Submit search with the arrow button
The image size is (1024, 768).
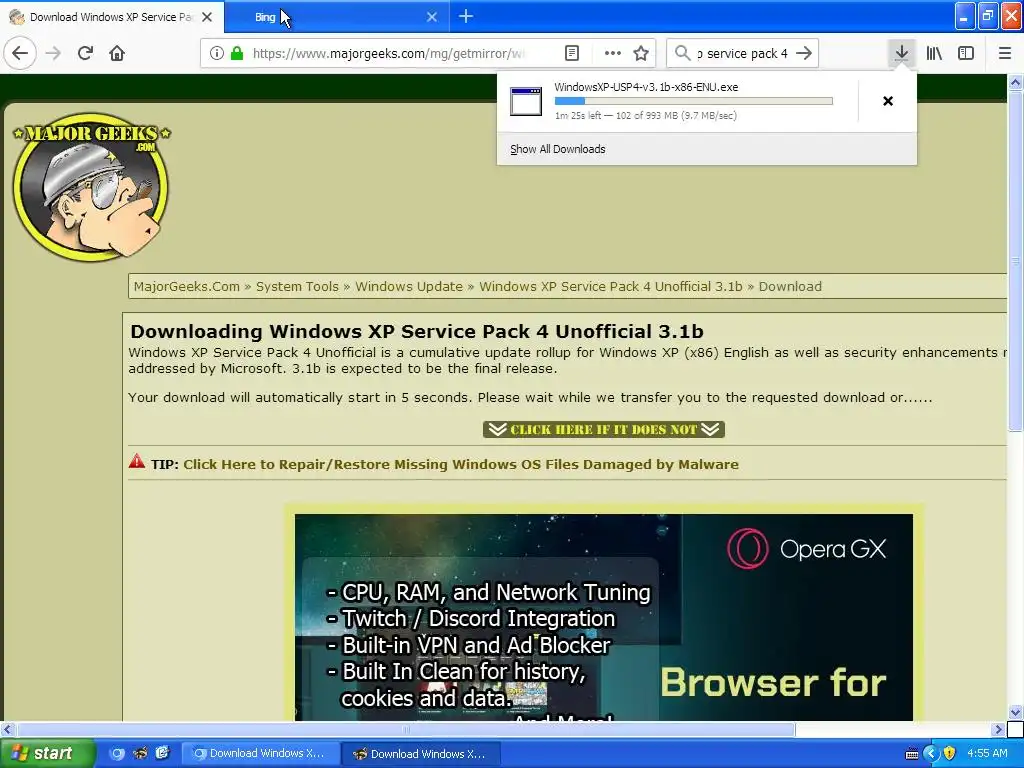(804, 53)
